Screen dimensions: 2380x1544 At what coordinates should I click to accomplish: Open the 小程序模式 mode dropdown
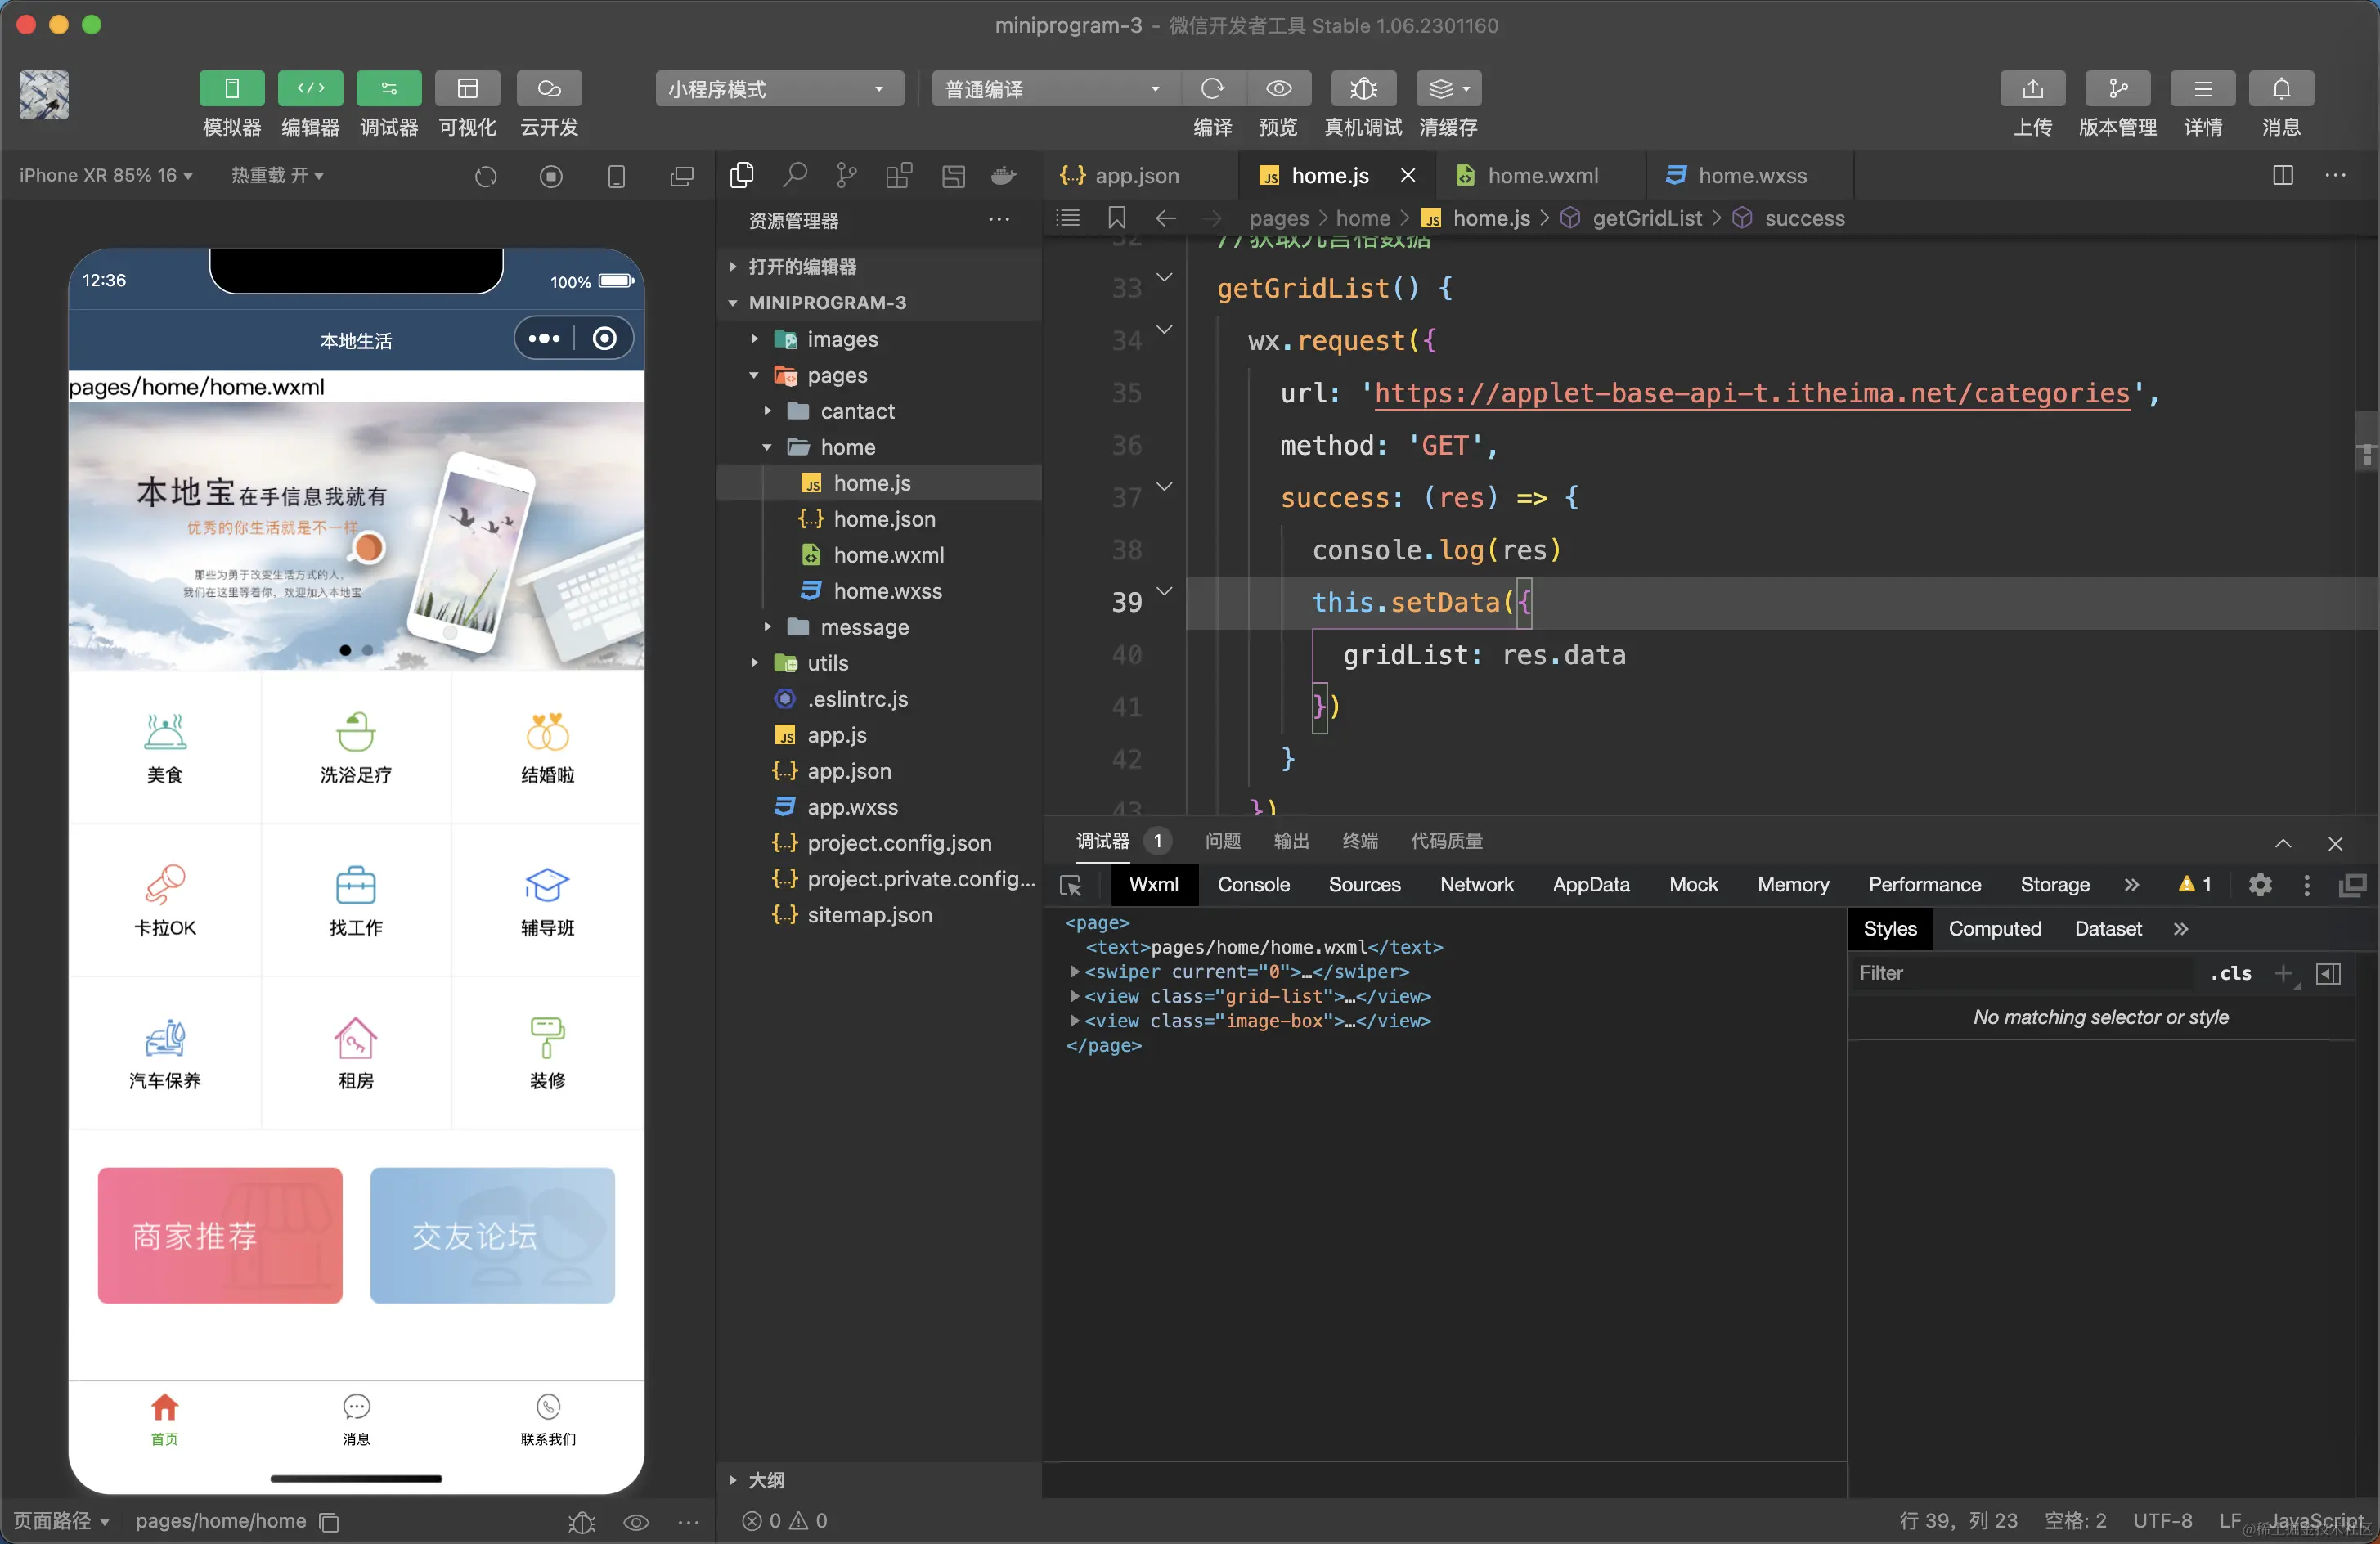[778, 89]
